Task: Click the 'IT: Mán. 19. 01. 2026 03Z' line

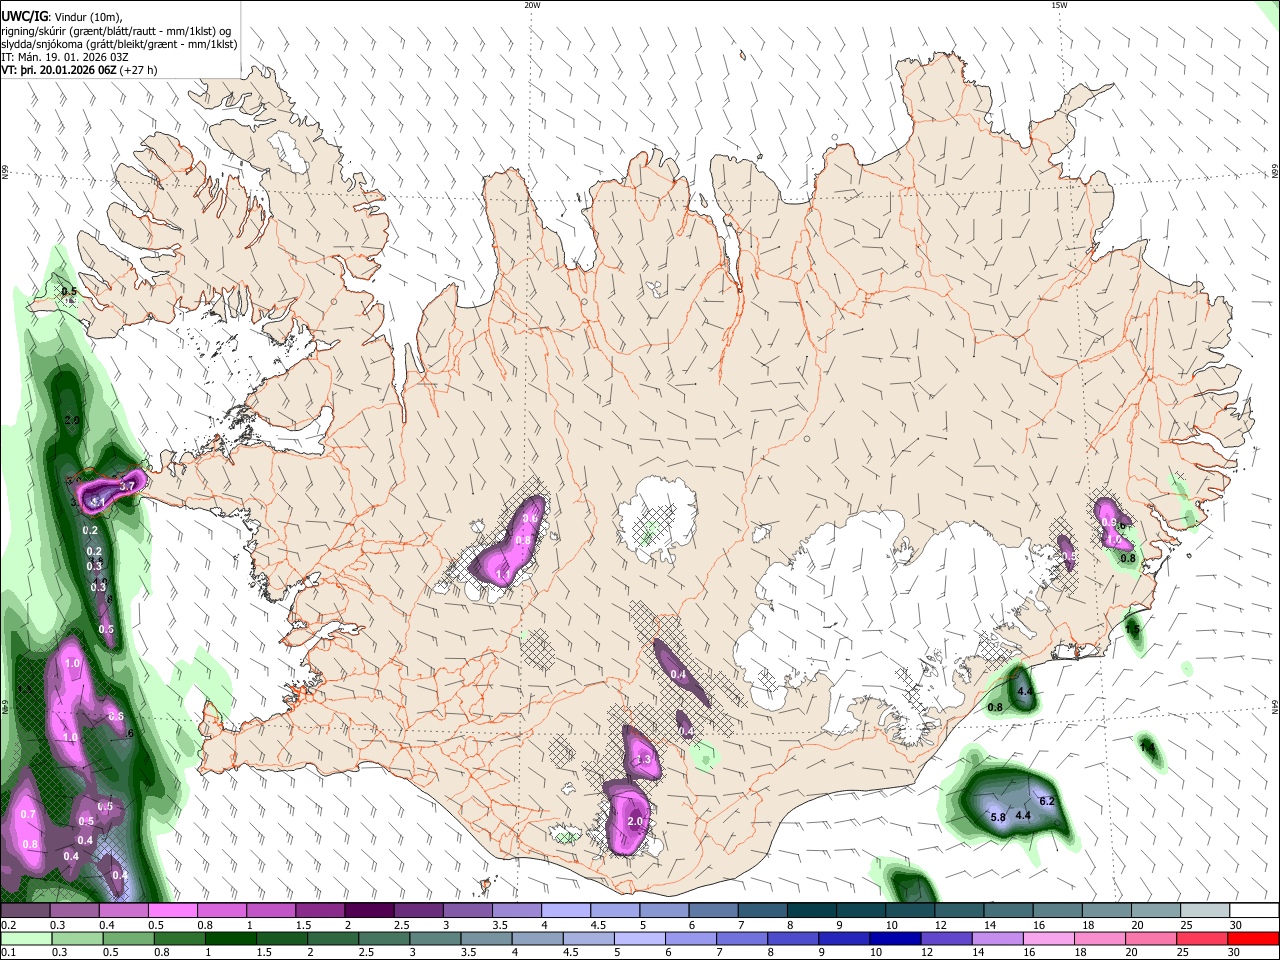Action: tap(64, 57)
